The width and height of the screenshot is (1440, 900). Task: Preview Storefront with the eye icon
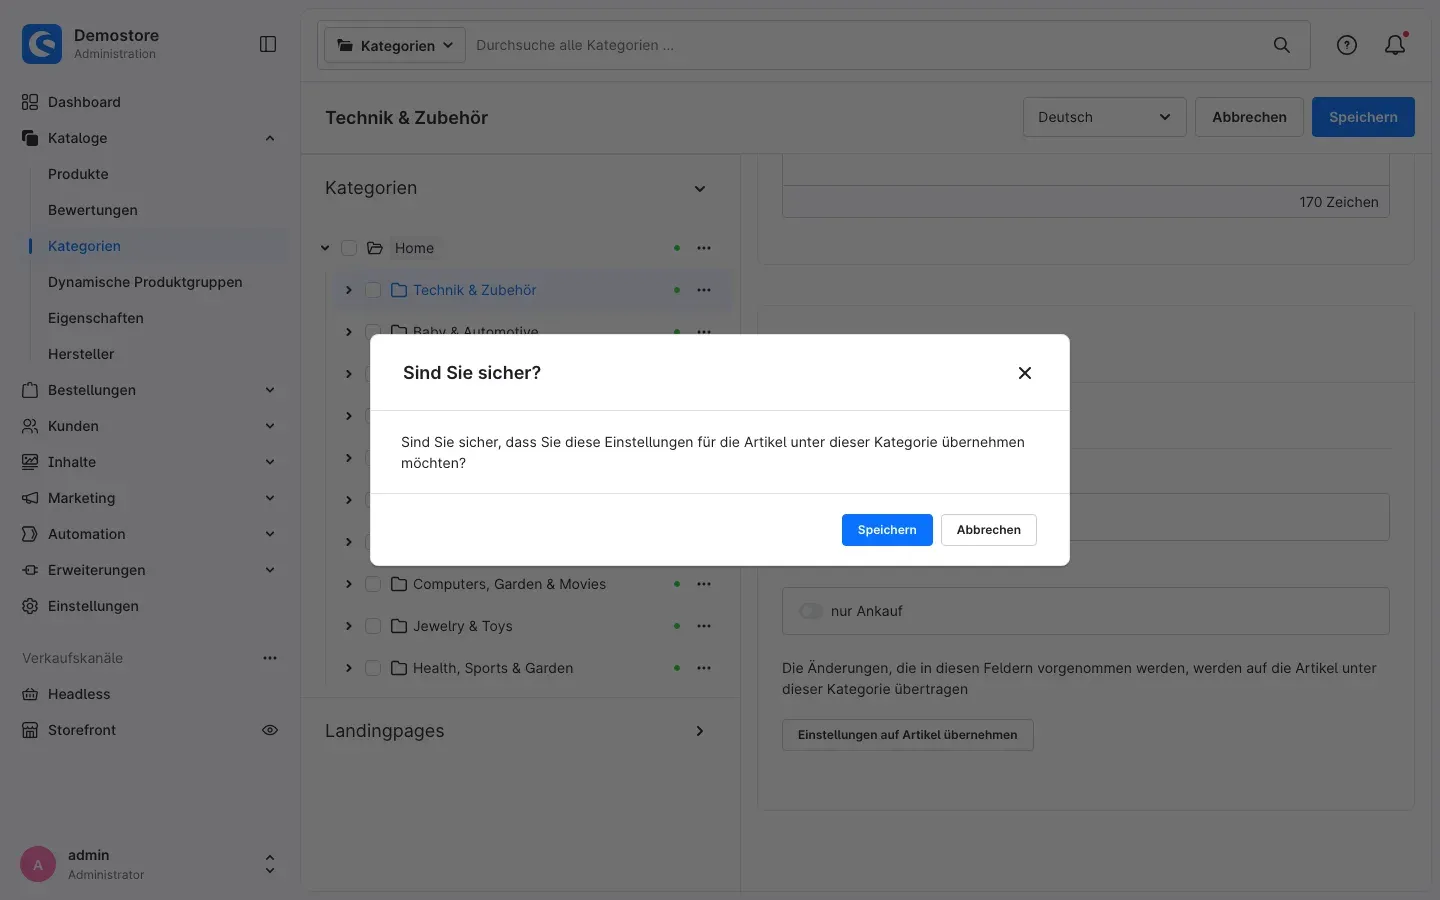(270, 730)
